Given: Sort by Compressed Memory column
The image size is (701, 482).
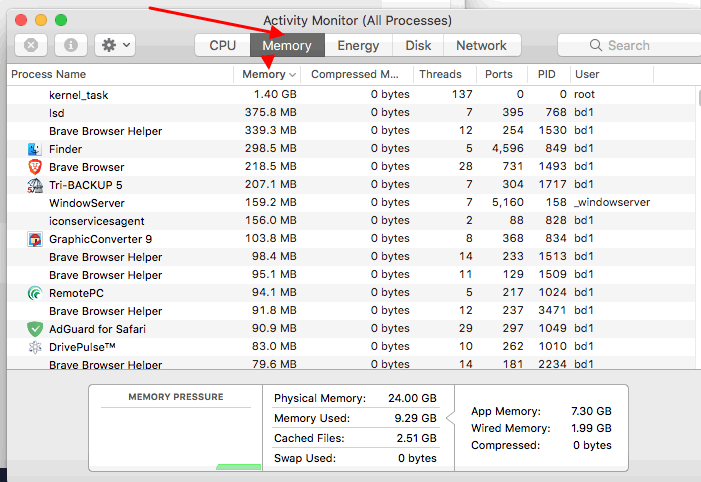Looking at the screenshot, I should (356, 74).
